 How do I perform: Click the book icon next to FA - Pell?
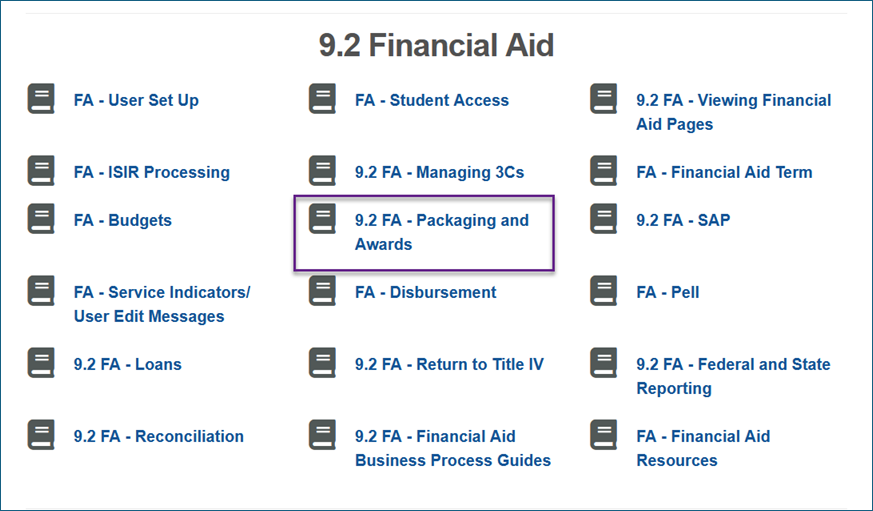tap(604, 291)
